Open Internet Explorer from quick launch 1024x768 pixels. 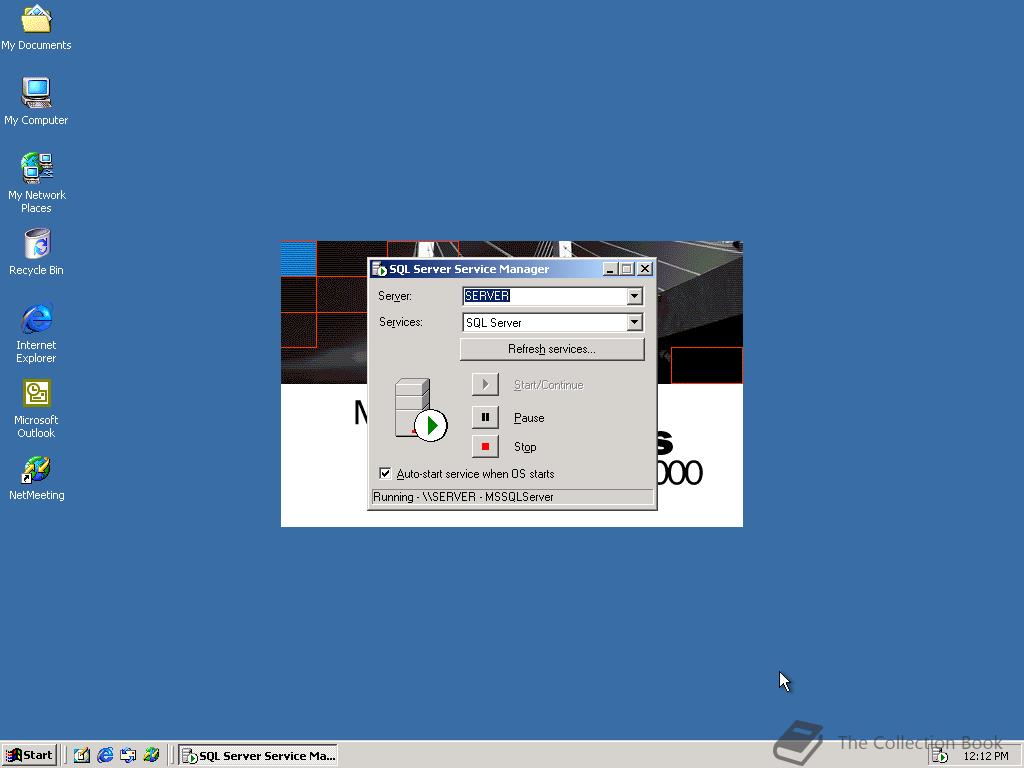105,756
